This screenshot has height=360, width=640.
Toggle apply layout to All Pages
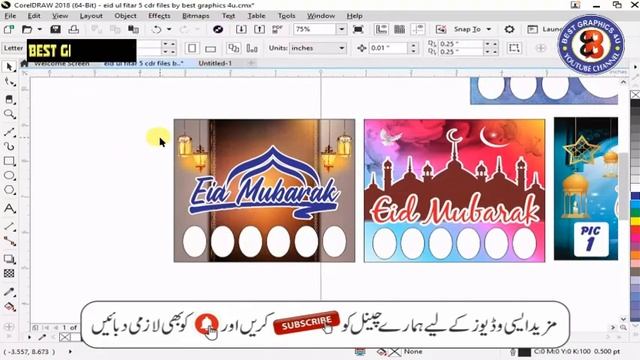(x=233, y=48)
